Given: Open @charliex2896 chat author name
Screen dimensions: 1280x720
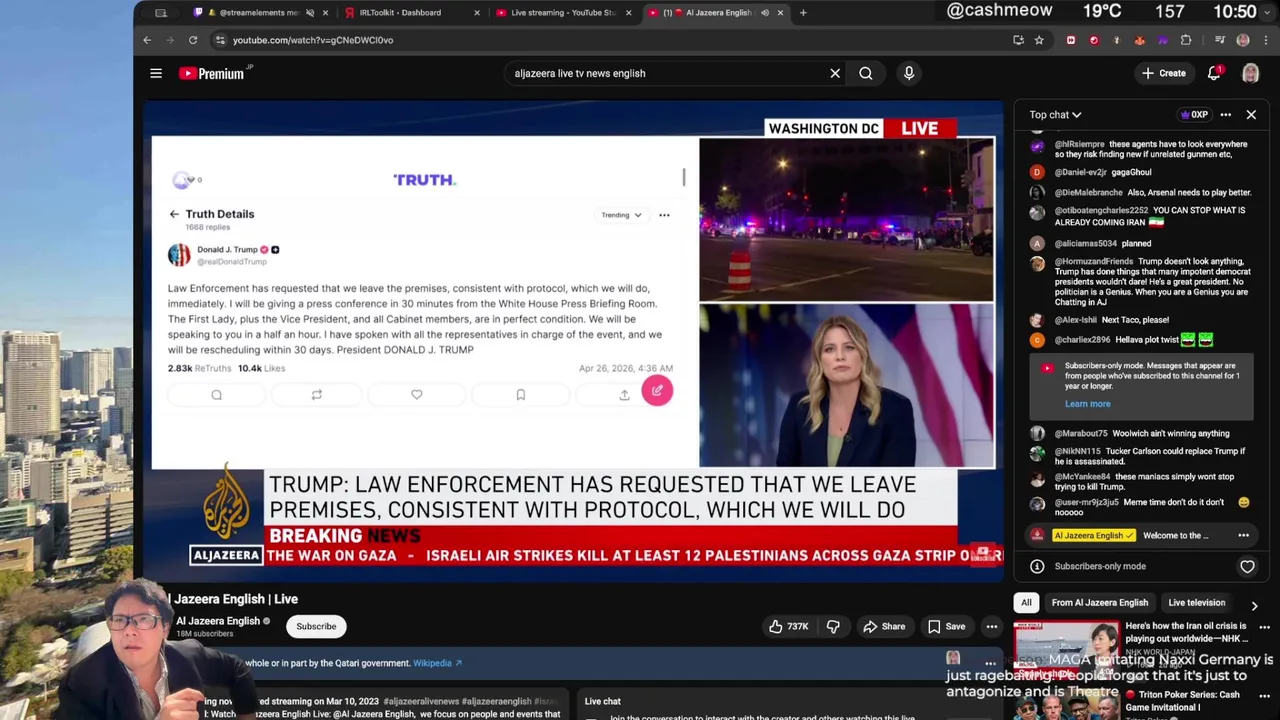Looking at the screenshot, I should pyautogui.click(x=1082, y=340).
